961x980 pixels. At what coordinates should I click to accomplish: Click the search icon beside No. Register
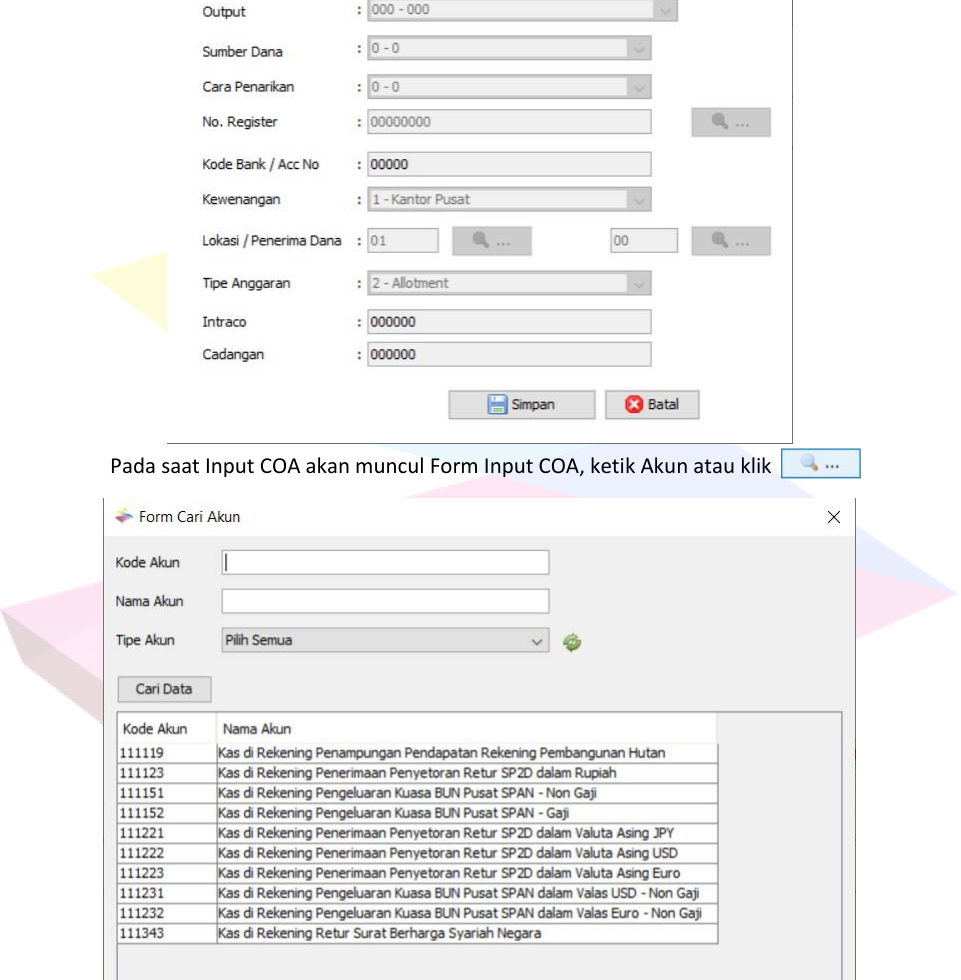point(730,122)
